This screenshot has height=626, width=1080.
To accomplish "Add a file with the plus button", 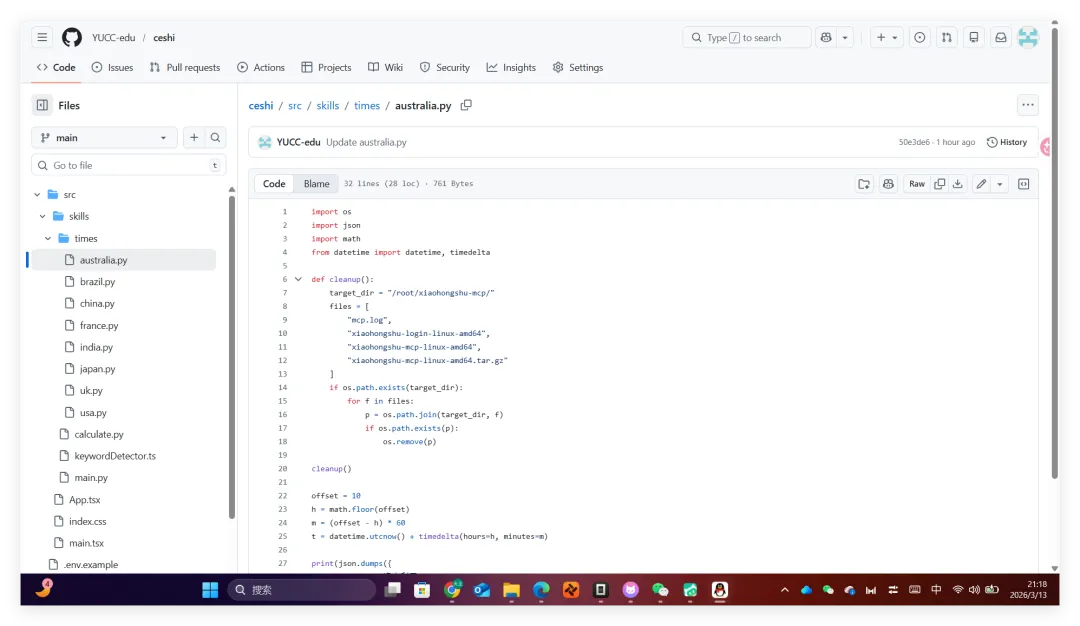I will tap(194, 138).
